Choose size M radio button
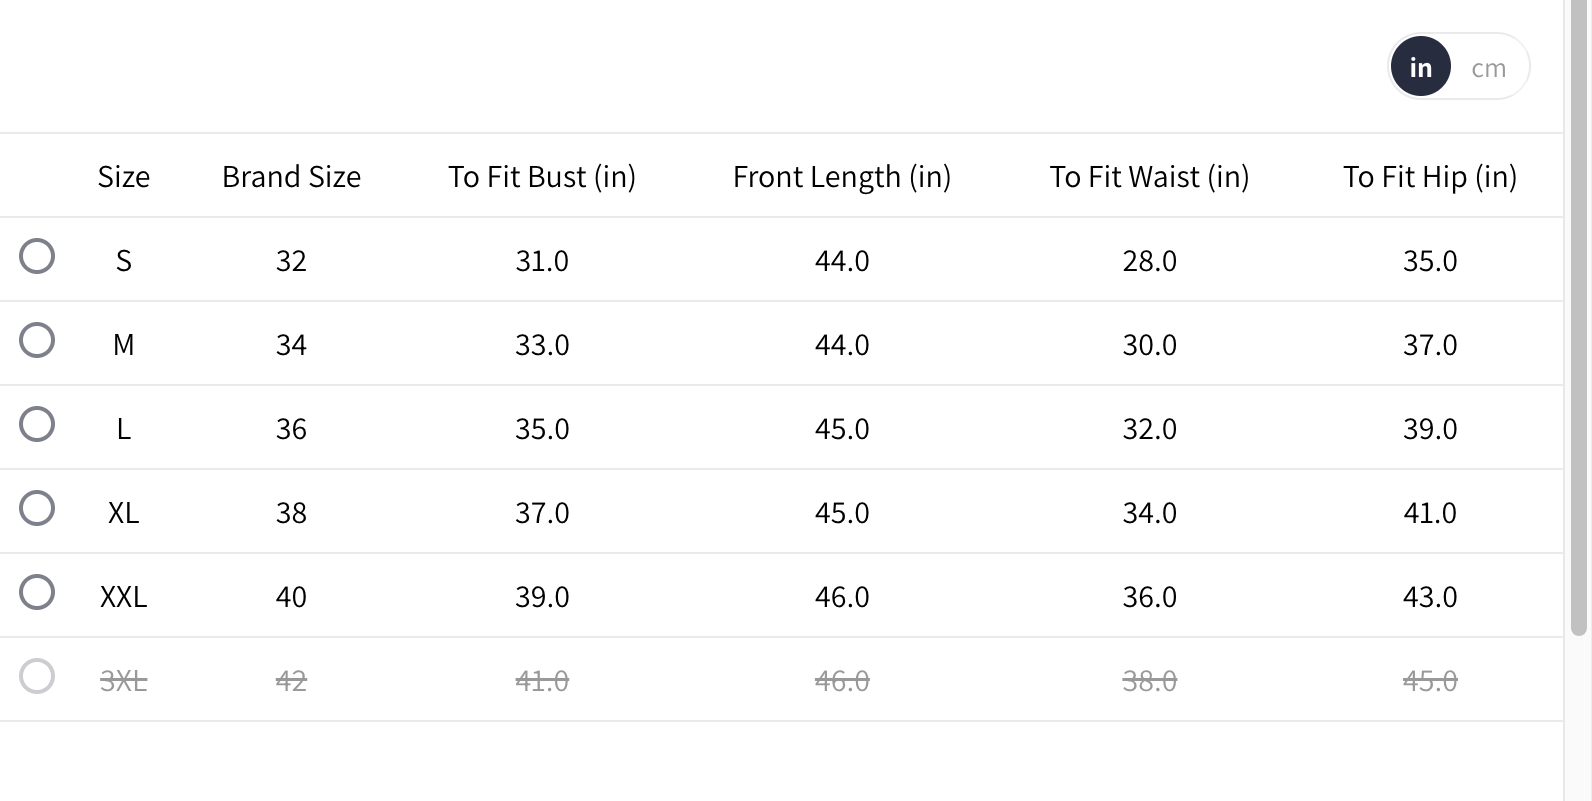 (37, 340)
